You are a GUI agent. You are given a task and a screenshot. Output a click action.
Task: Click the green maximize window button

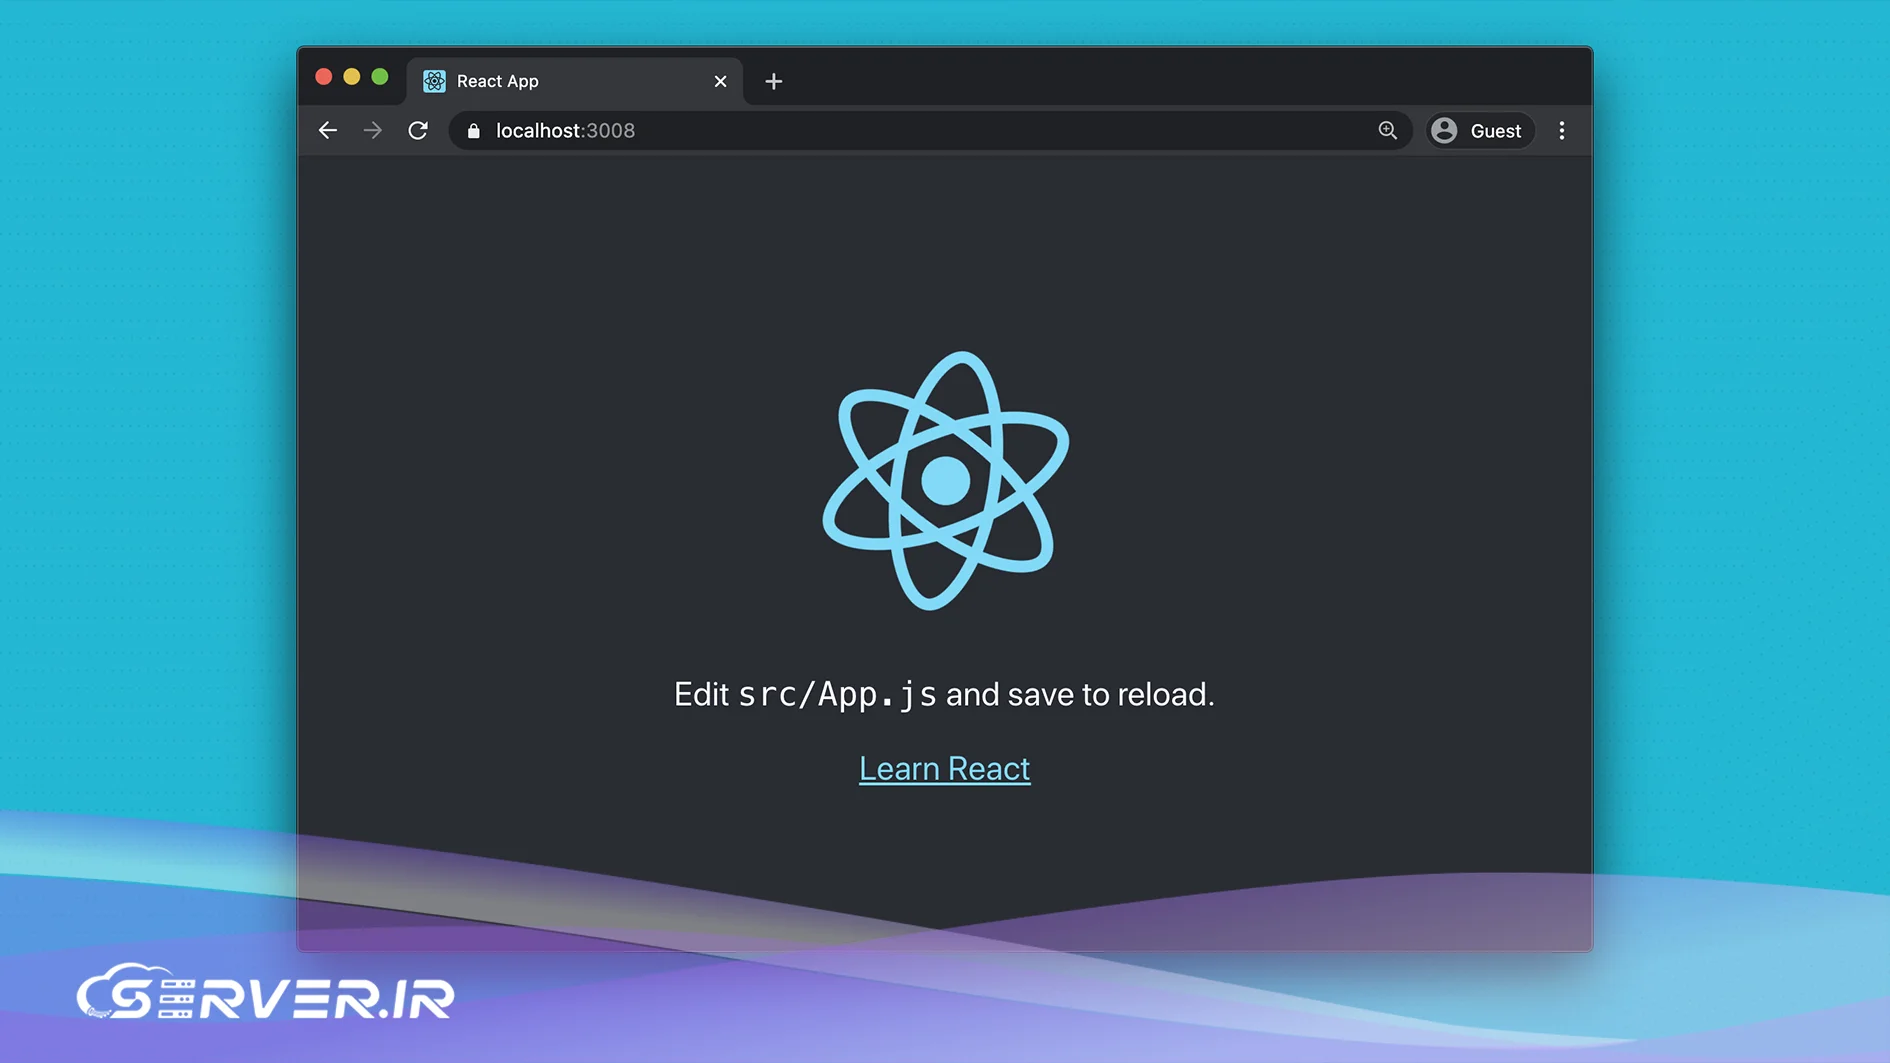point(380,77)
